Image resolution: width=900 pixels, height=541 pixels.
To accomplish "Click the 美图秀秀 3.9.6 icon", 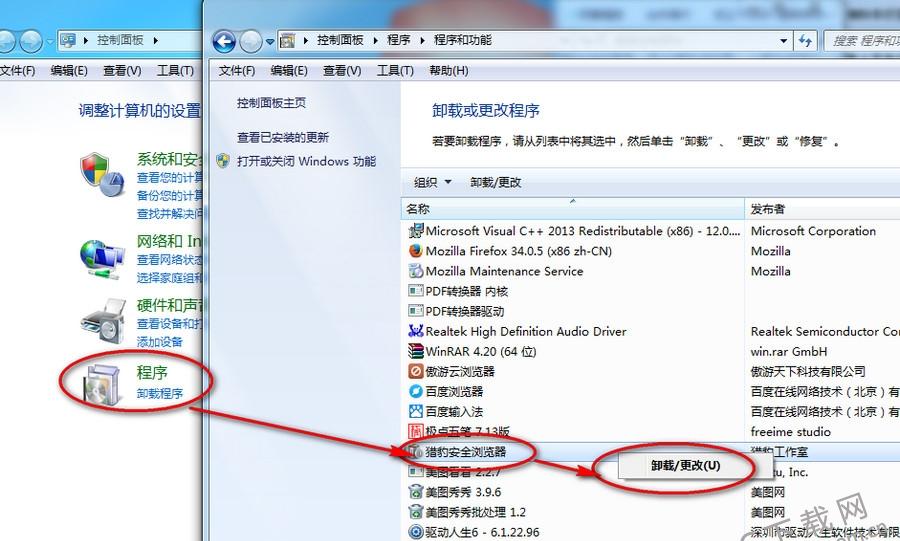I will point(416,492).
